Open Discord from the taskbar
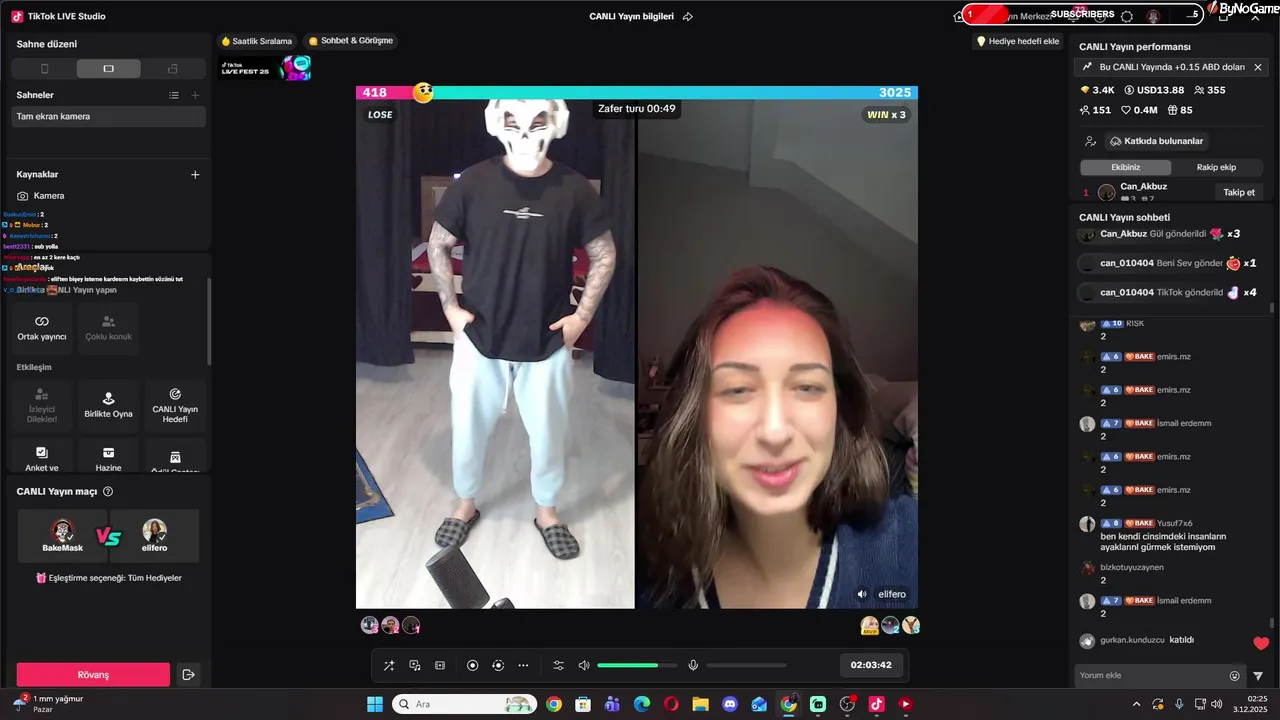 pos(730,704)
